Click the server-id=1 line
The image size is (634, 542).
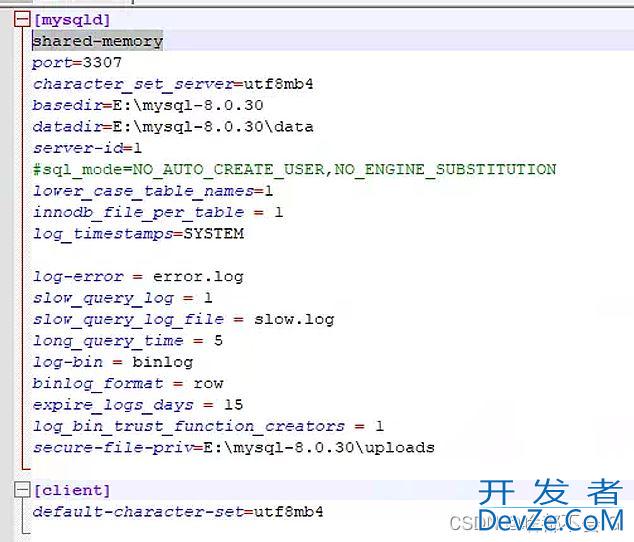coord(87,148)
